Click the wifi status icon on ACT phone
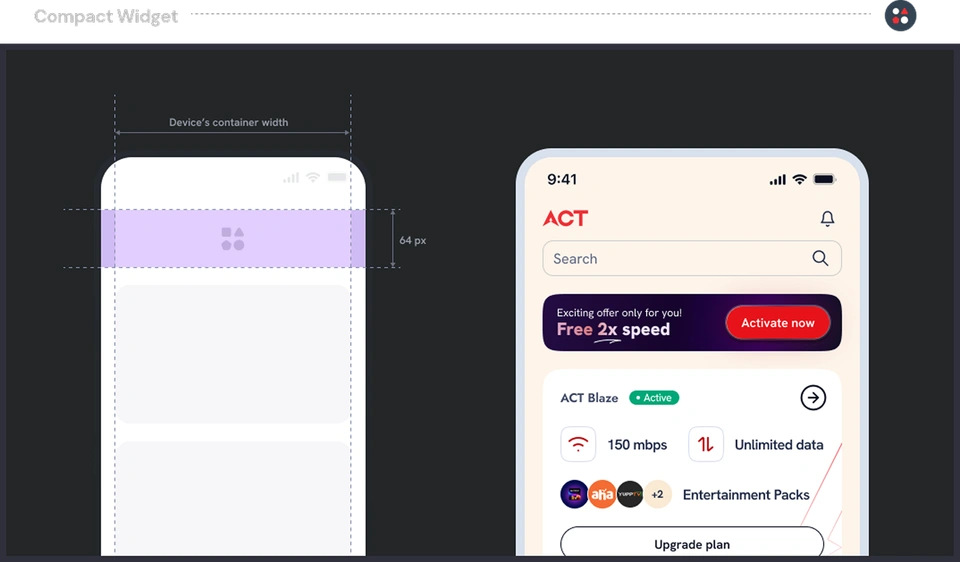This screenshot has width=960, height=562. coord(799,179)
